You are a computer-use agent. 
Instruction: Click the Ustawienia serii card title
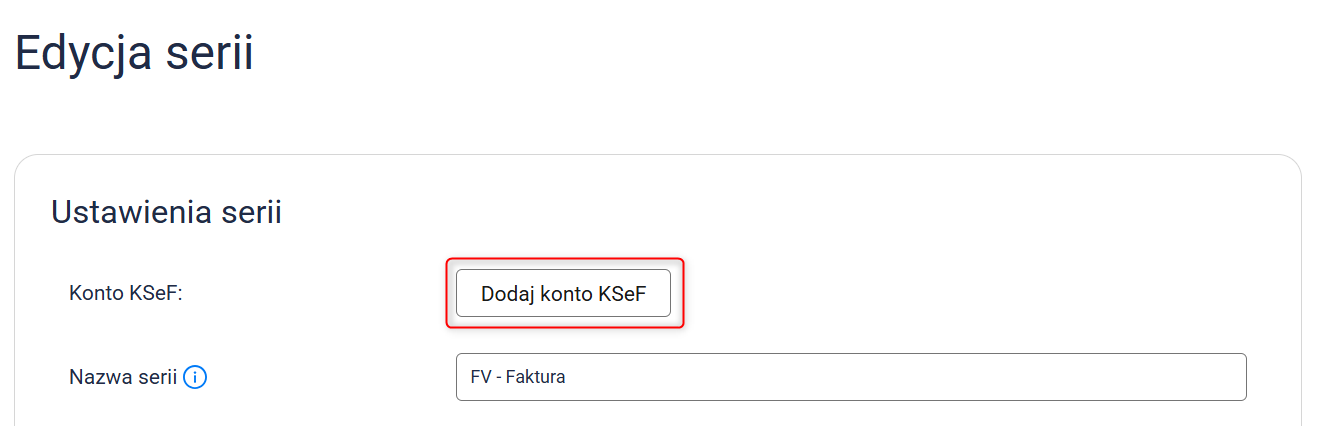(166, 212)
